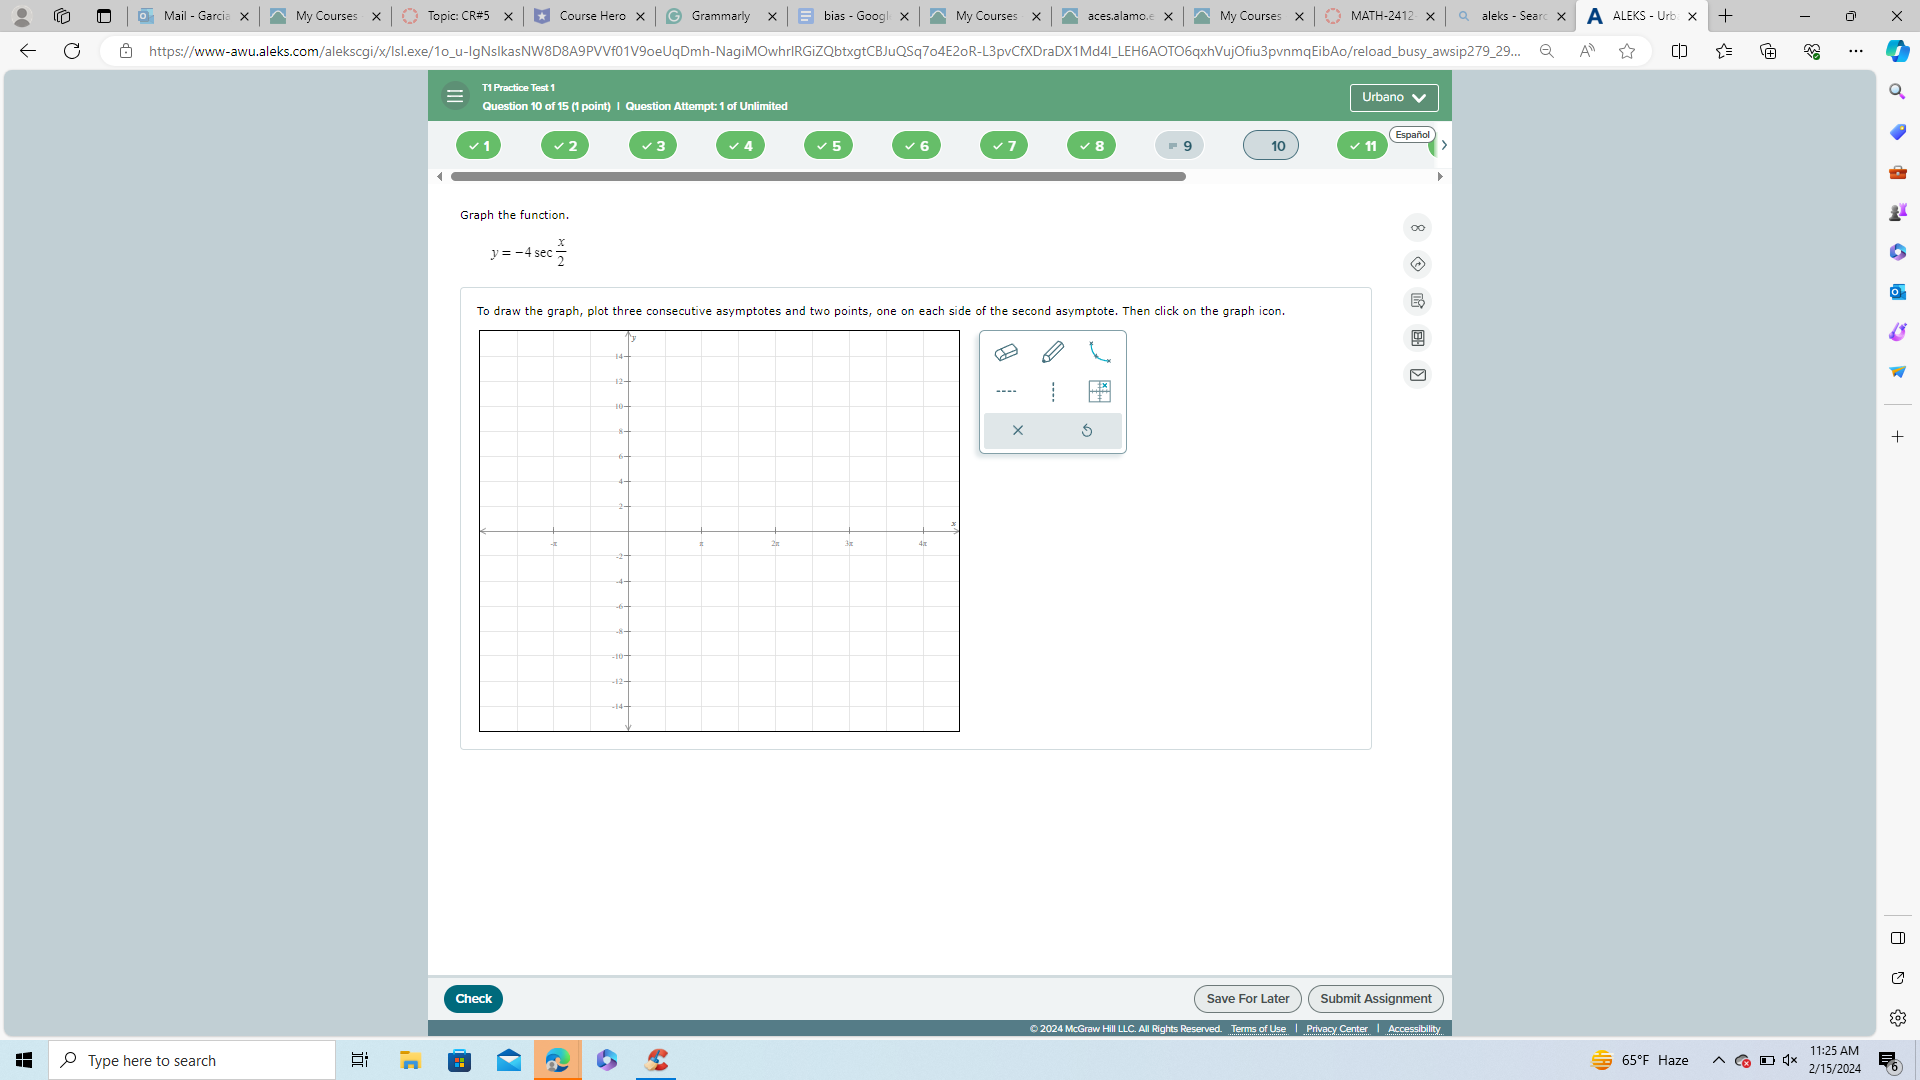Select the pencil drawing tool
The image size is (1920, 1080).
(1052, 352)
